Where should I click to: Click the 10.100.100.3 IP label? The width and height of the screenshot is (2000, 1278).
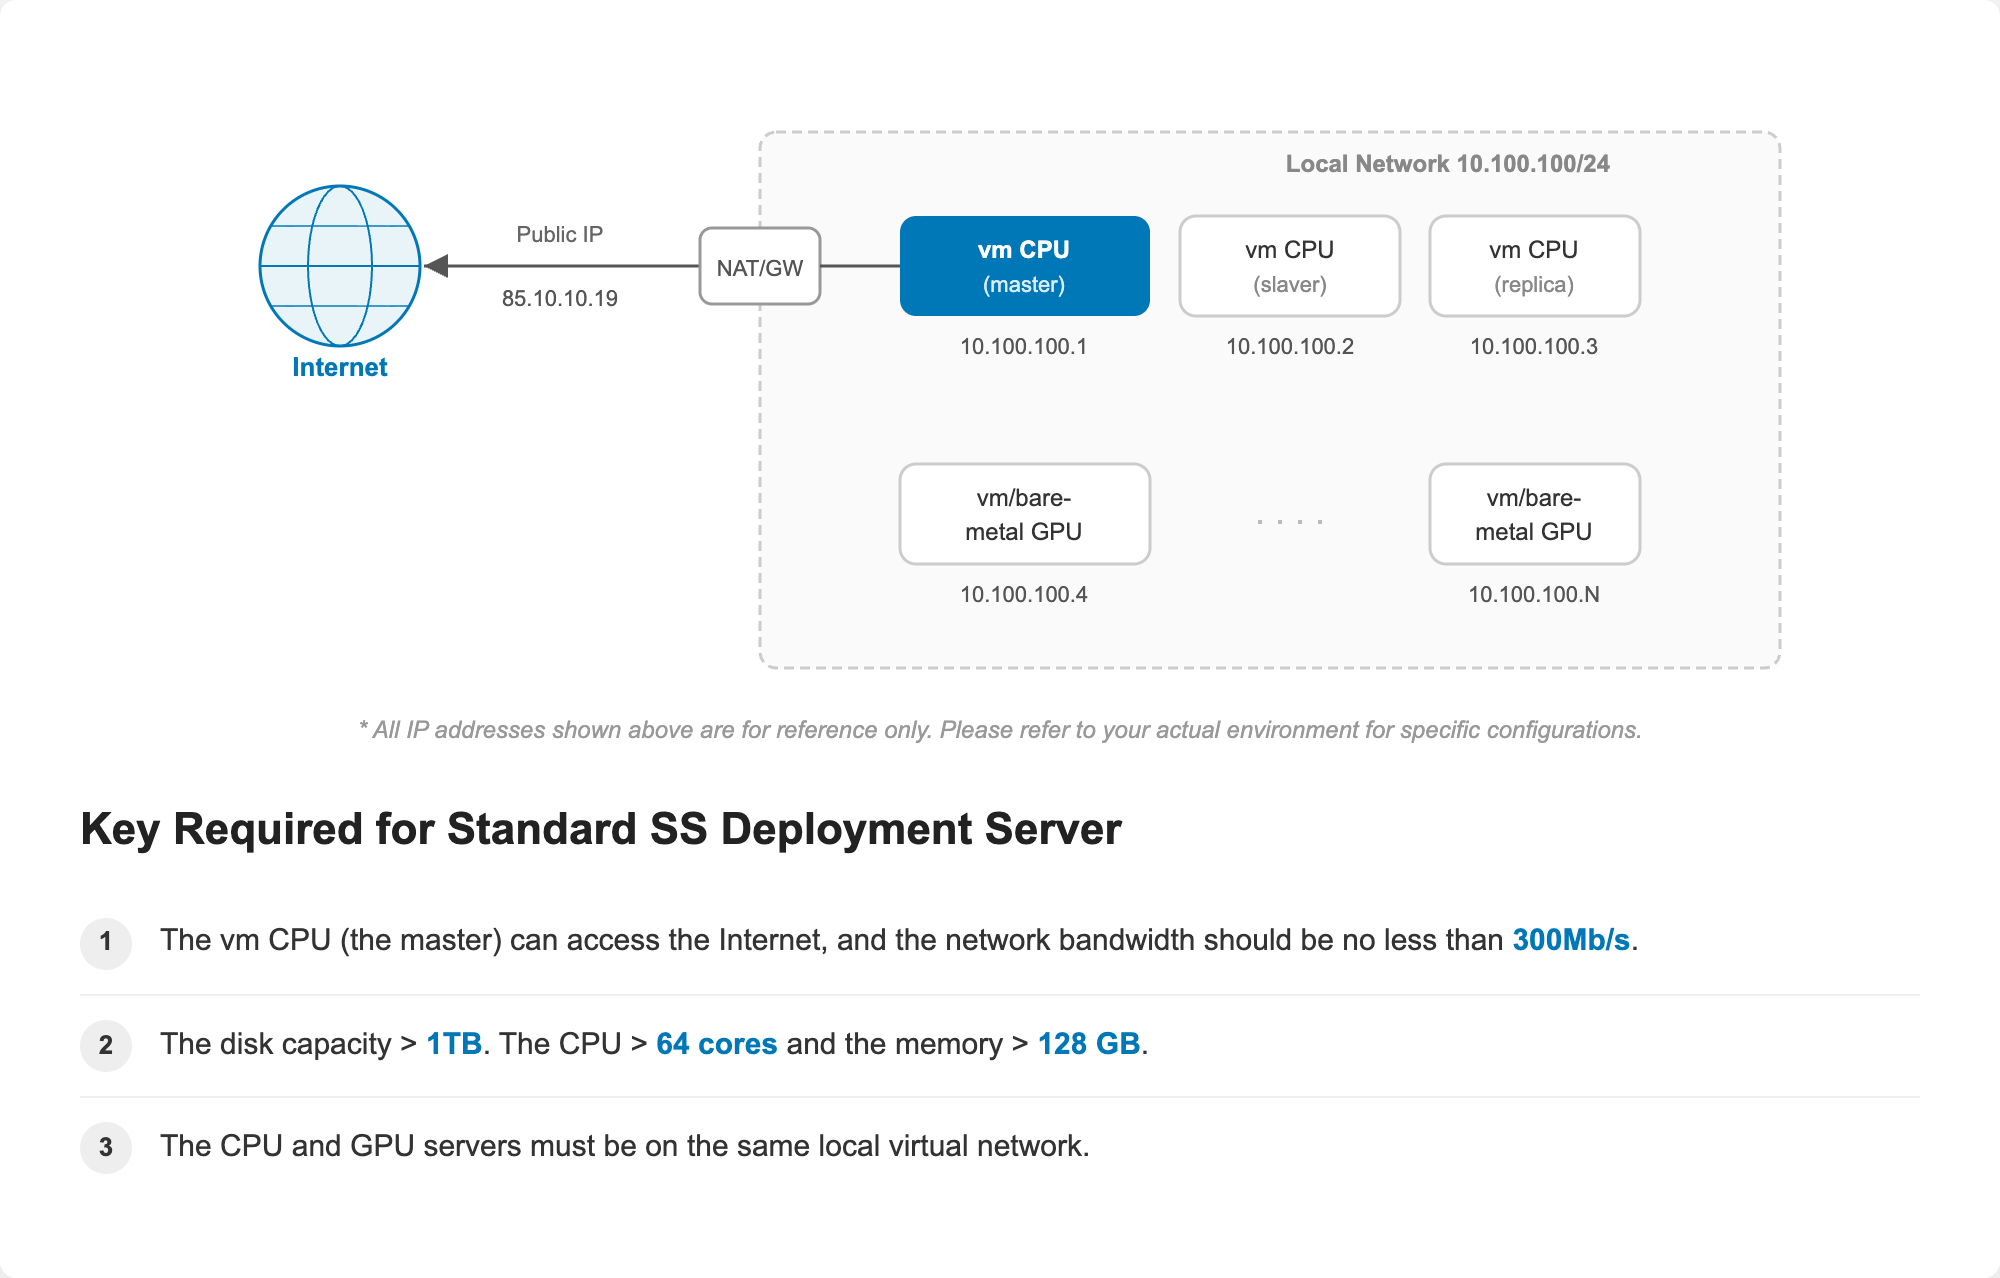pos(1534,346)
